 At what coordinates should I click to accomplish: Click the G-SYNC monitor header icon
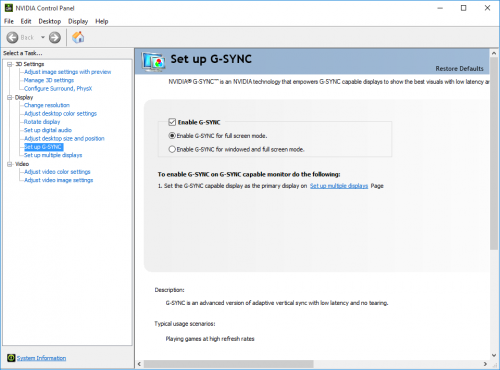153,62
